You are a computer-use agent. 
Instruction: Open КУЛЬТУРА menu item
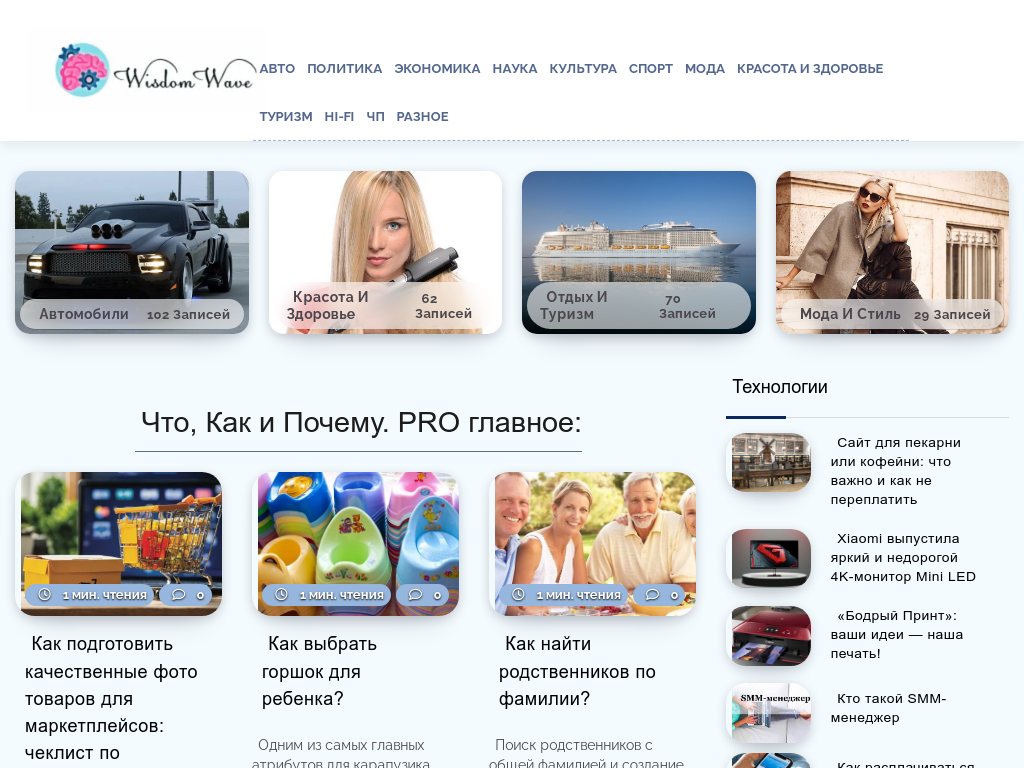click(583, 69)
